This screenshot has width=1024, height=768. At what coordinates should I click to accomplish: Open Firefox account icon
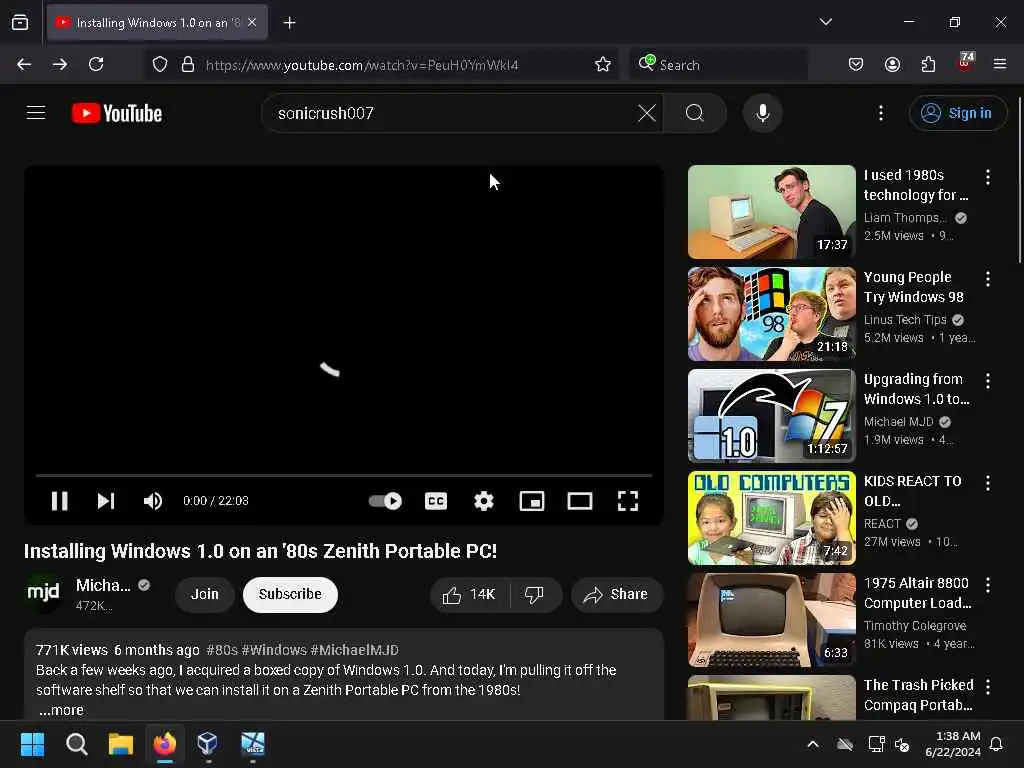892,64
